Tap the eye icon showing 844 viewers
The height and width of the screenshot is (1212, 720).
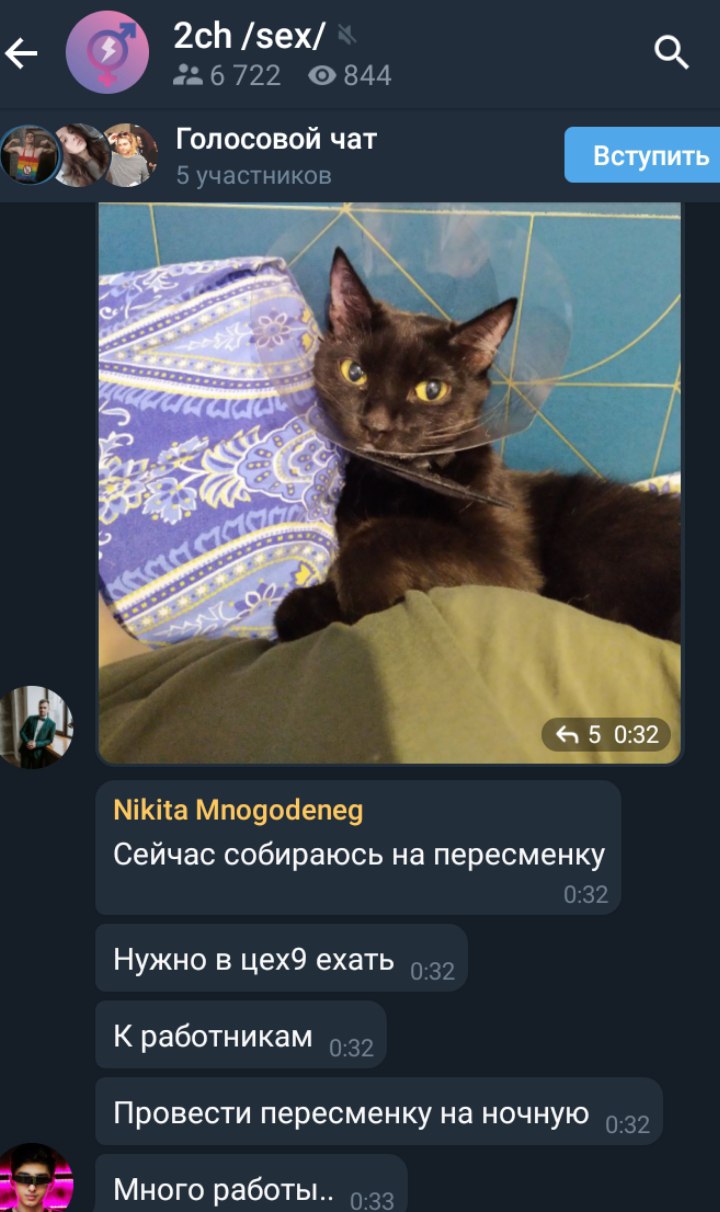click(322, 75)
